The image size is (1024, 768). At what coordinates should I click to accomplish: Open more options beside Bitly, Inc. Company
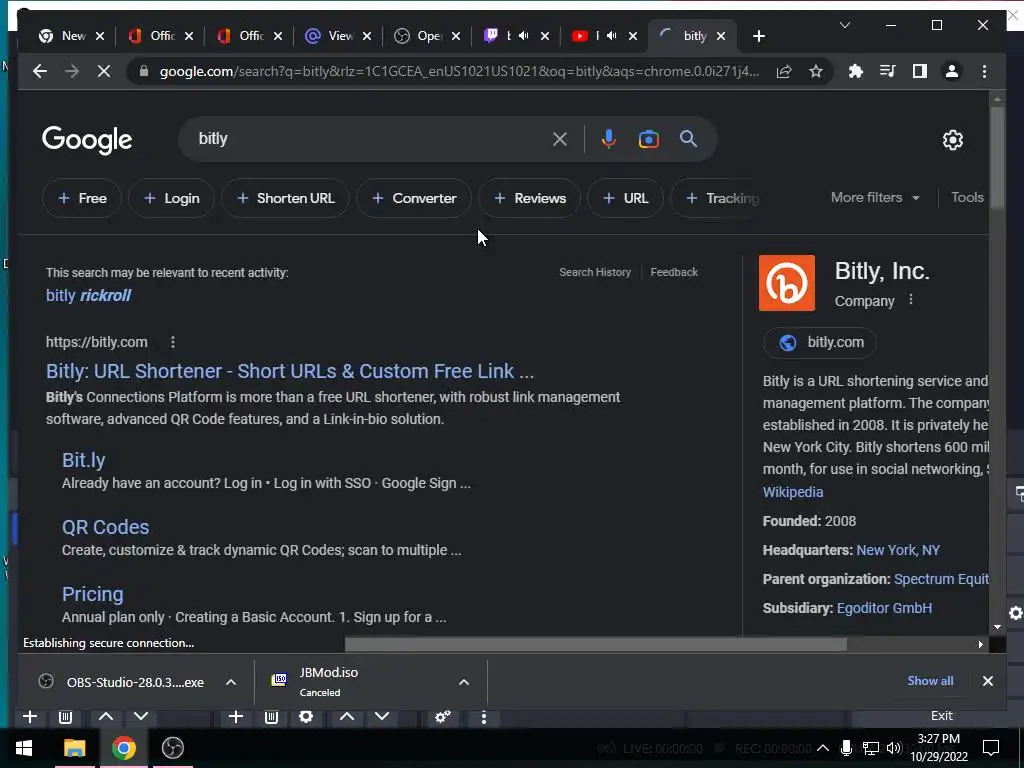coord(911,300)
